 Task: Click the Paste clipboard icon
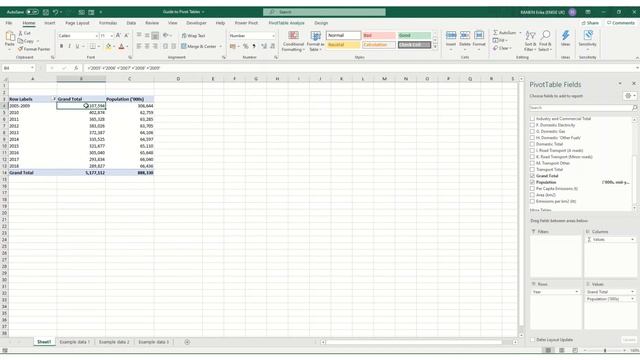coord(10,37)
